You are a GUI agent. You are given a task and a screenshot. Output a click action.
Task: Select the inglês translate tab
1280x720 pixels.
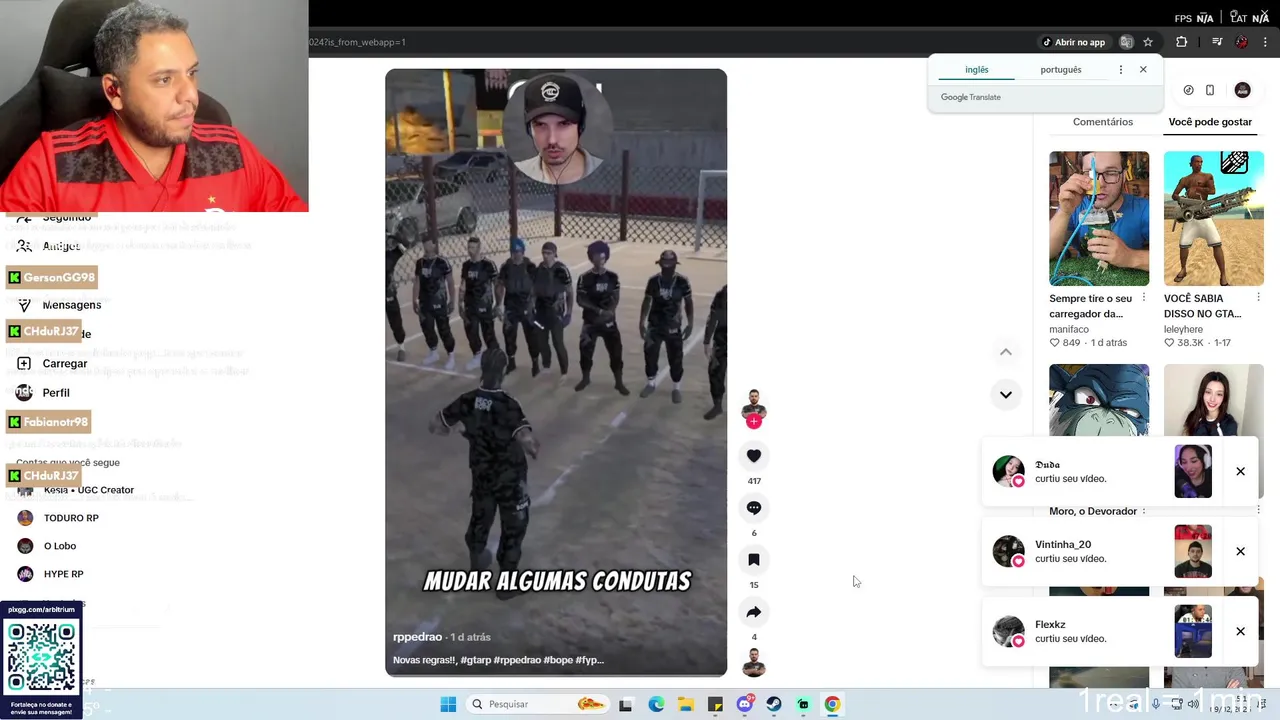(977, 70)
